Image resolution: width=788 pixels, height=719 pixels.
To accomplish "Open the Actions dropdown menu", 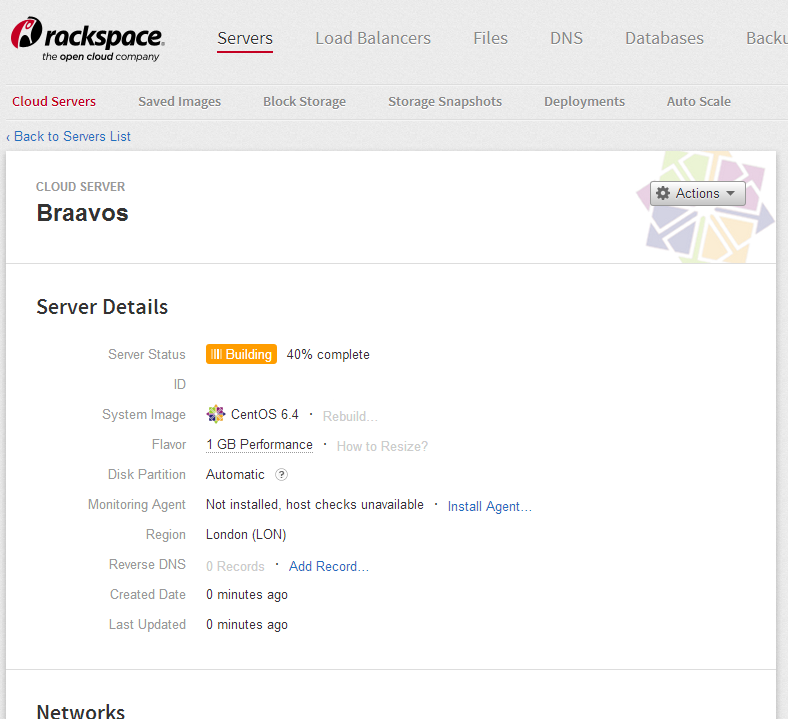I will [x=697, y=194].
